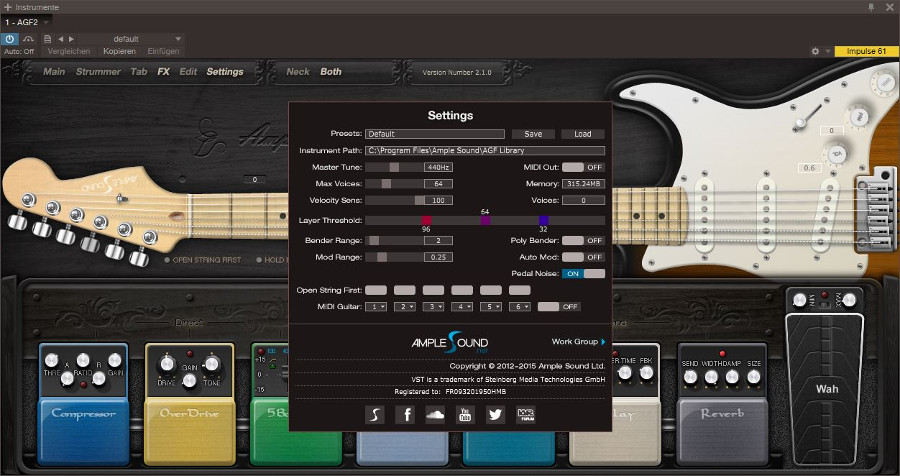Open MIDI Guitar channel 3 dropdown

click(433, 307)
